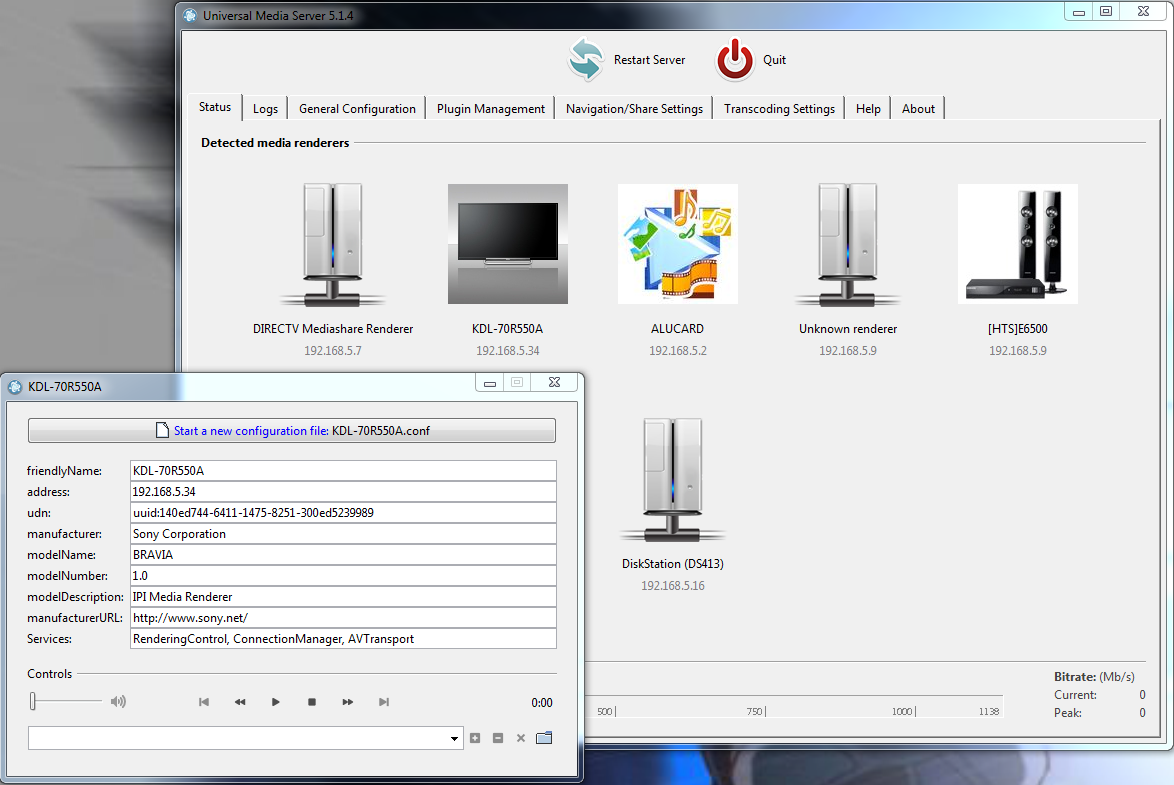The image size is (1174, 785).
Task: Click the manufacturer field Sony Corporation
Action: pos(343,533)
